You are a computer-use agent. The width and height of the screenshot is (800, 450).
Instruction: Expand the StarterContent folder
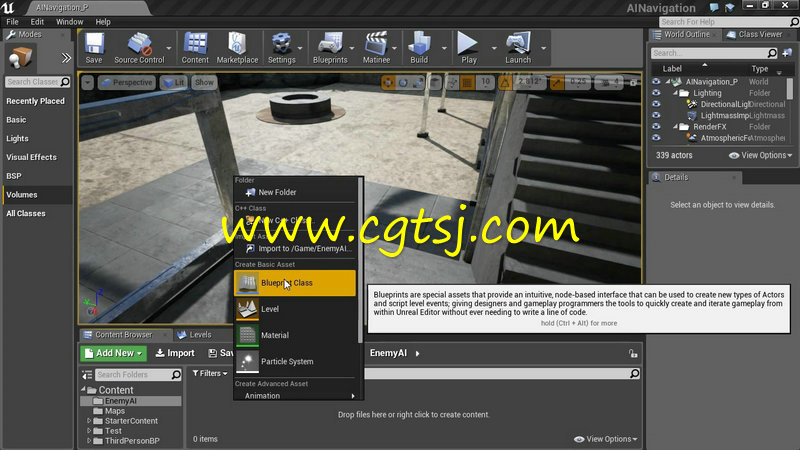pos(89,421)
